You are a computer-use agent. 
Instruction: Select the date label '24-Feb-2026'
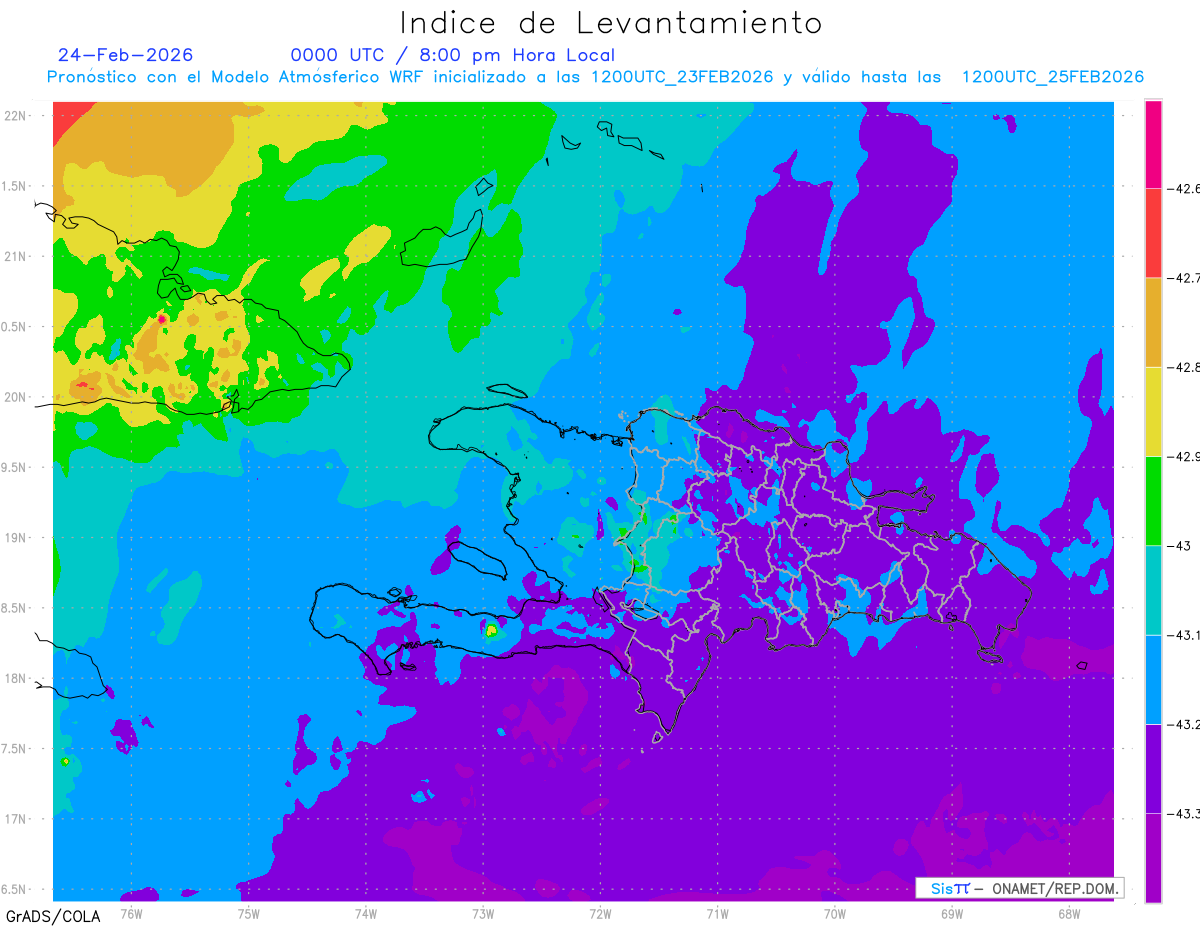point(126,55)
